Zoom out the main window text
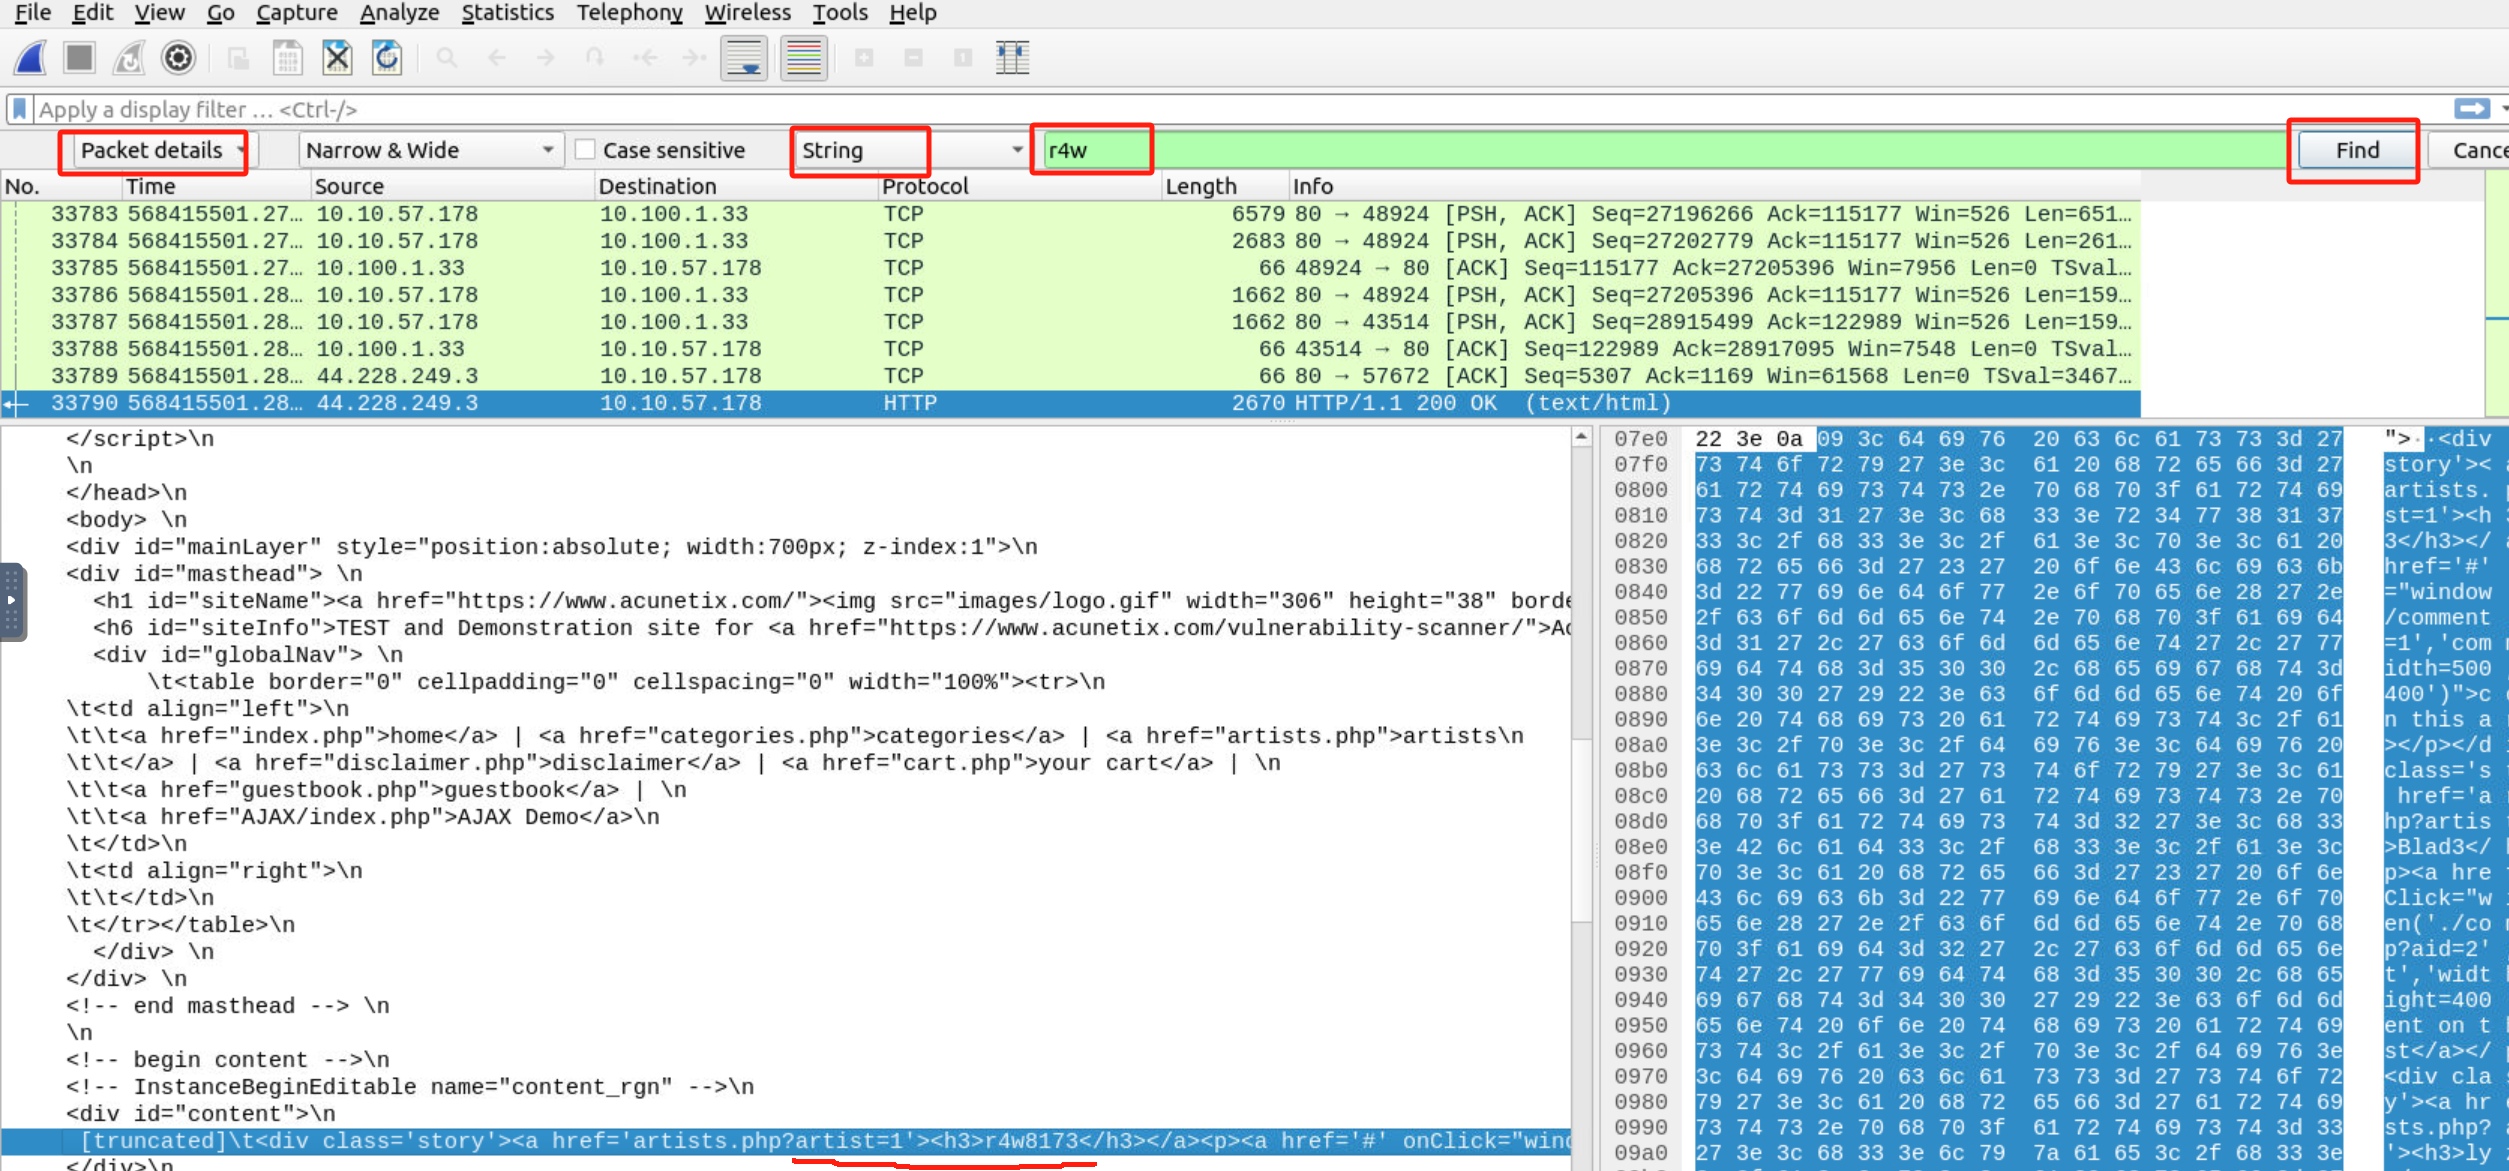The height and width of the screenshot is (1171, 2509). click(x=913, y=58)
